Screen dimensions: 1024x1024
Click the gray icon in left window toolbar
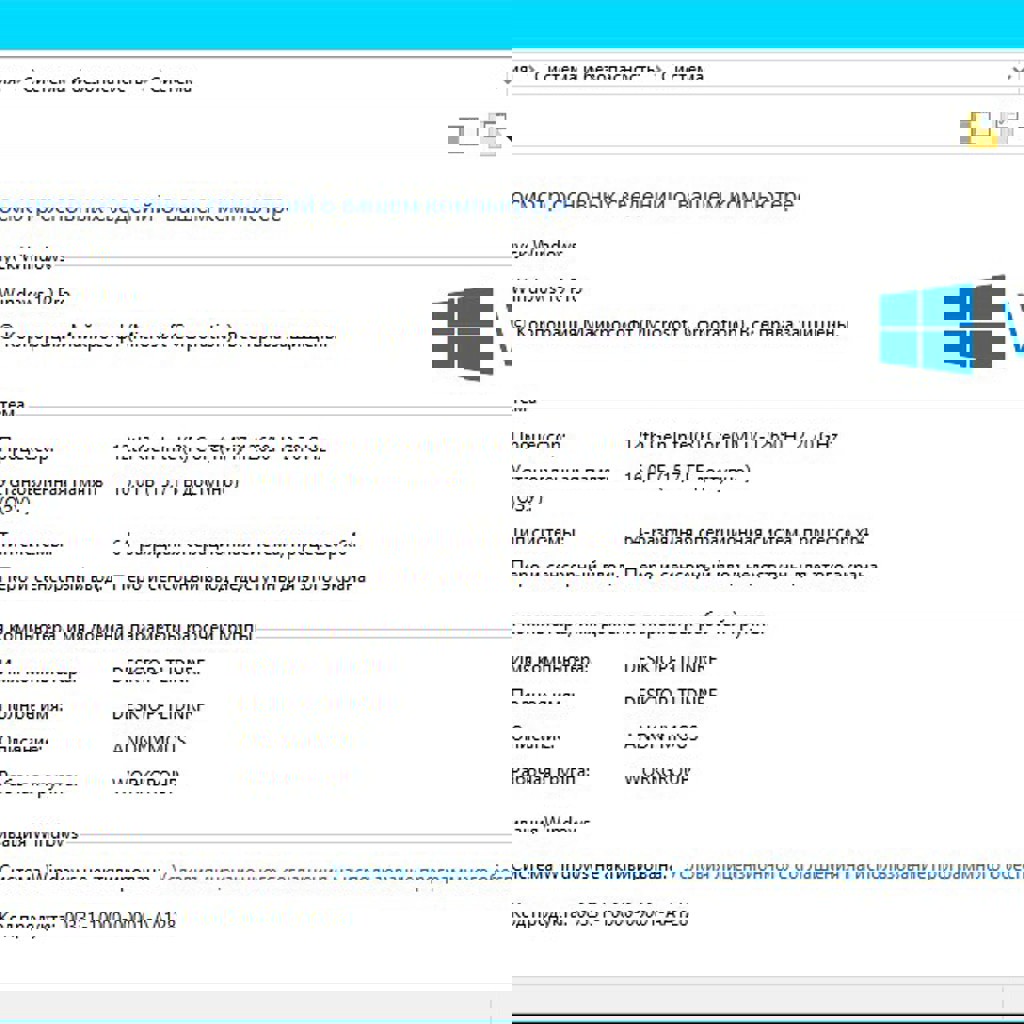pyautogui.click(x=478, y=133)
